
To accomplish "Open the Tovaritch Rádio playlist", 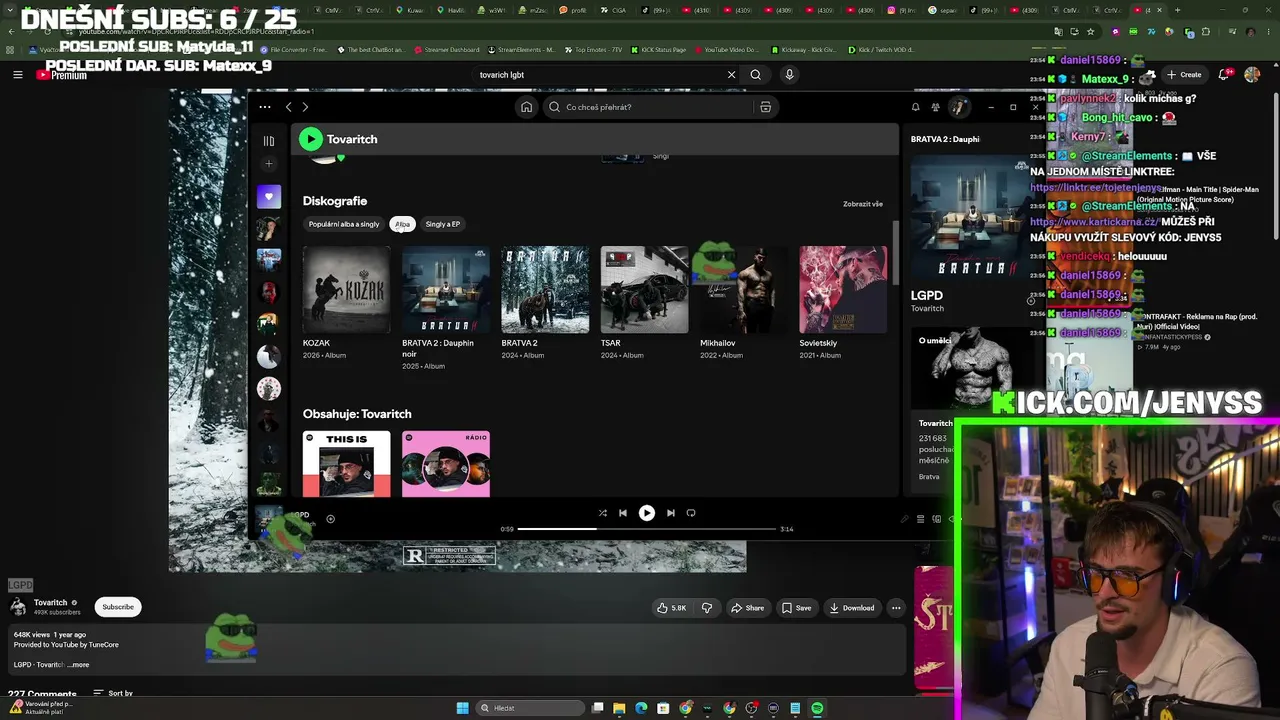I will [x=446, y=464].
